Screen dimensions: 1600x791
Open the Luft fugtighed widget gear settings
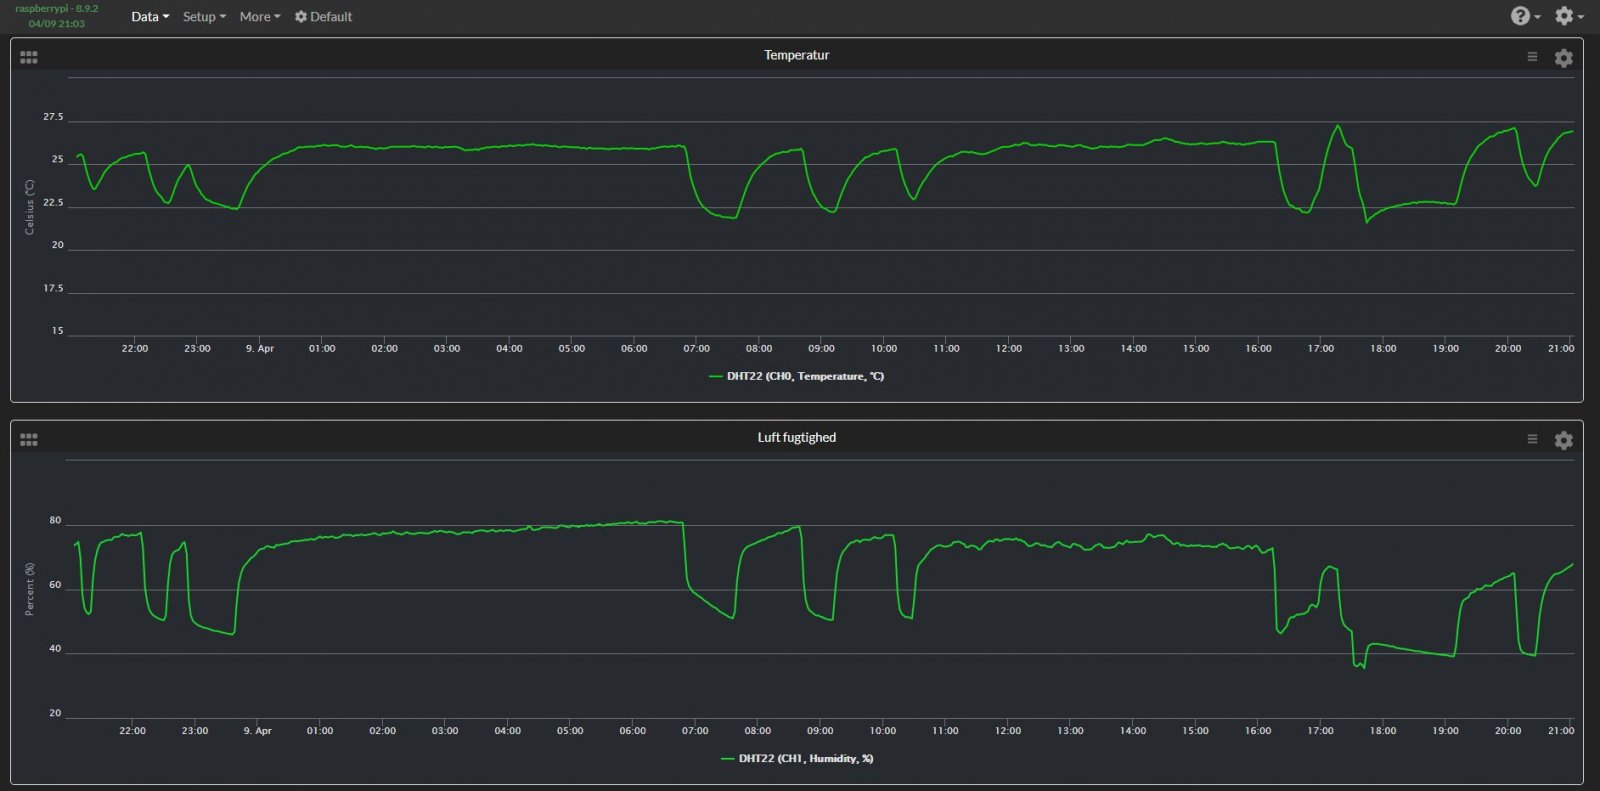(x=1564, y=440)
